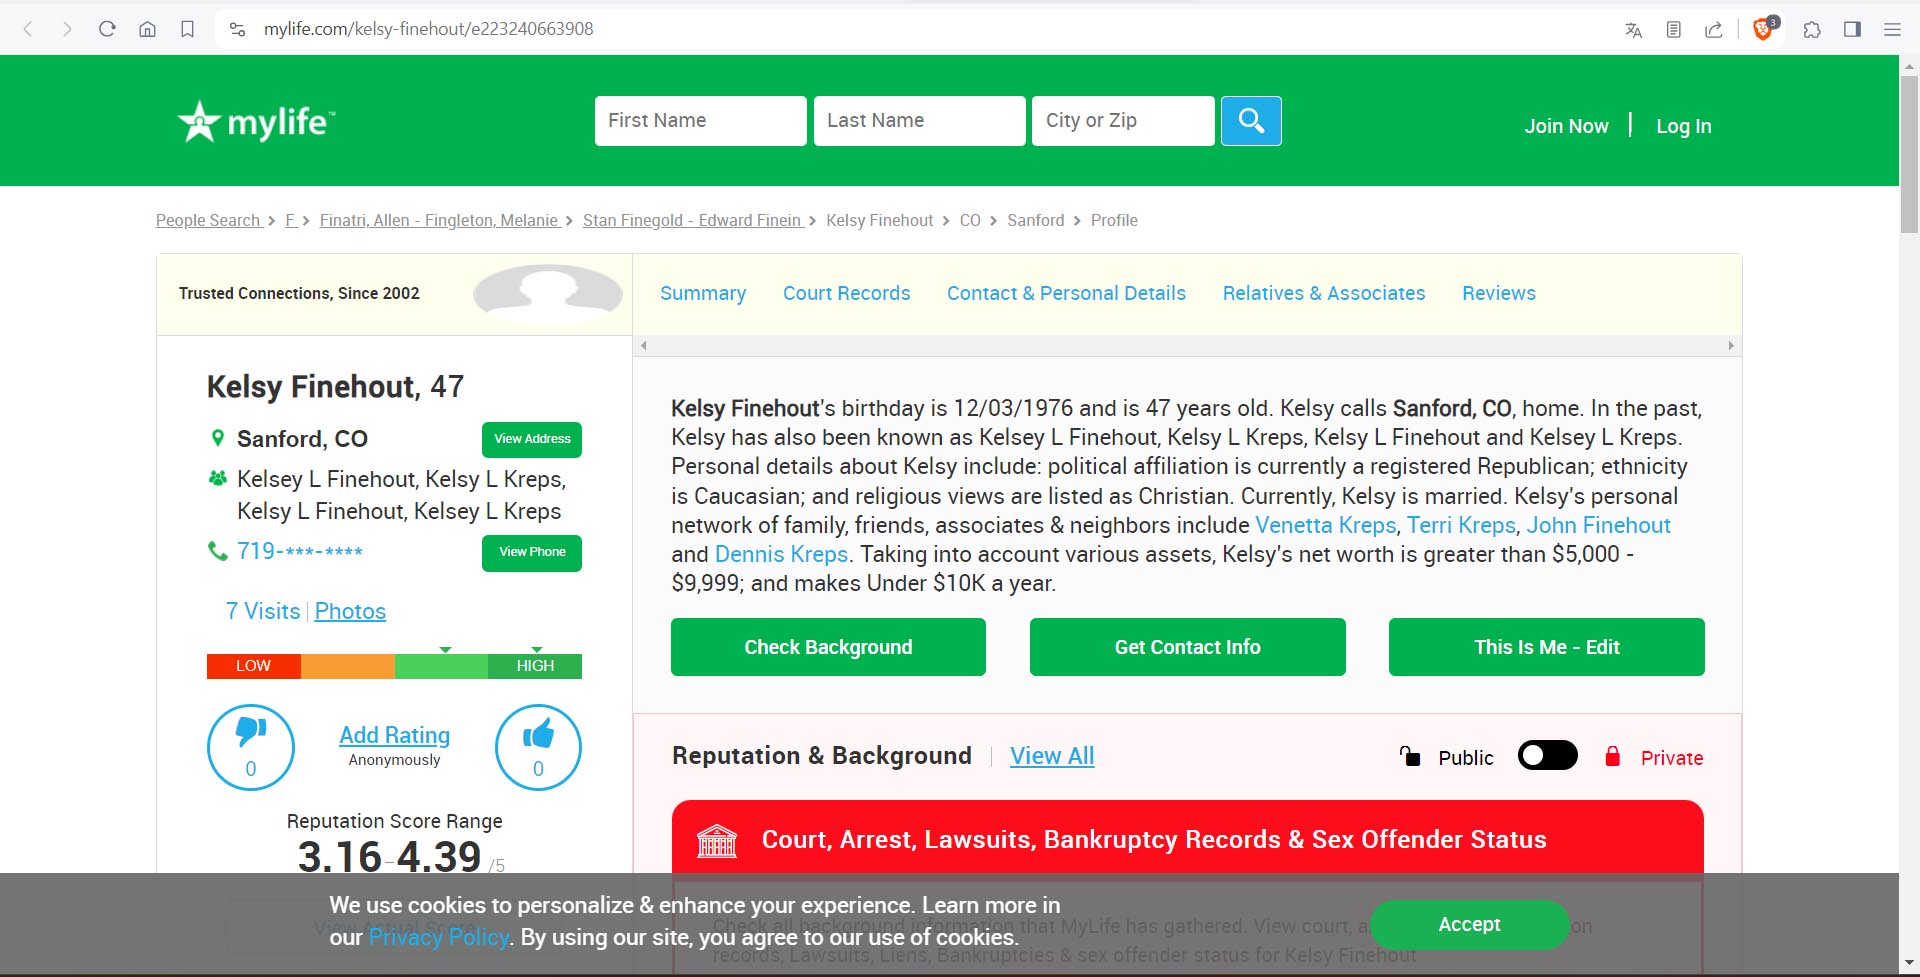
Task: Click the Get Contact Info button
Action: tap(1188, 647)
